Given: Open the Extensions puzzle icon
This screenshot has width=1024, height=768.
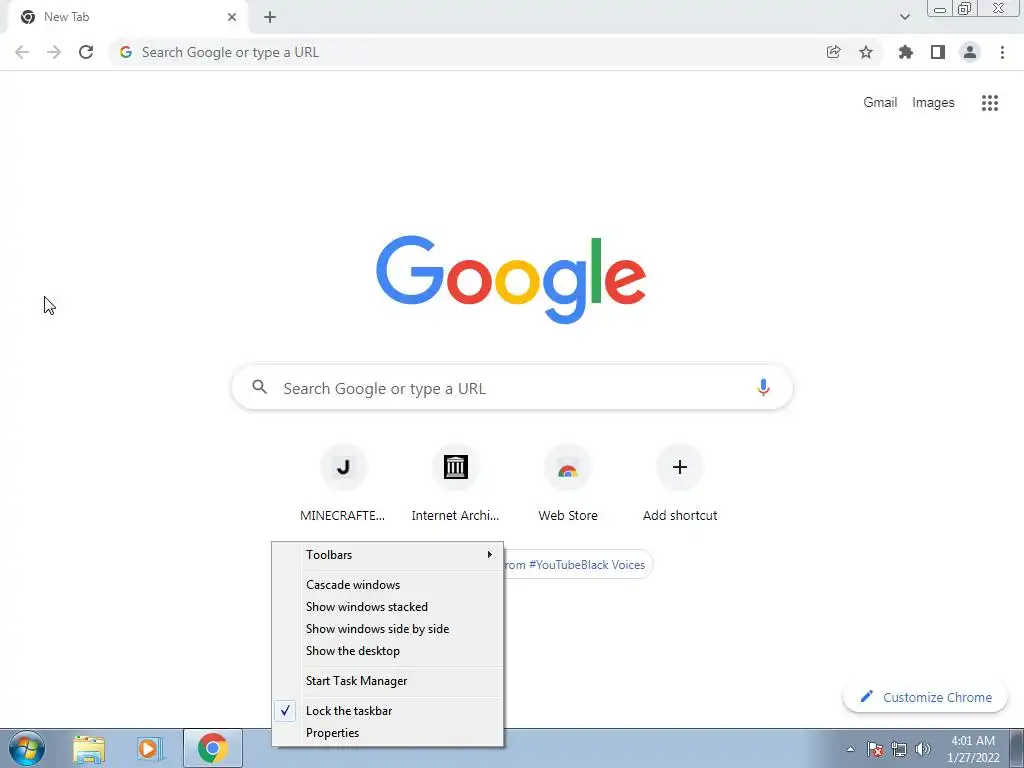Looking at the screenshot, I should click(905, 52).
